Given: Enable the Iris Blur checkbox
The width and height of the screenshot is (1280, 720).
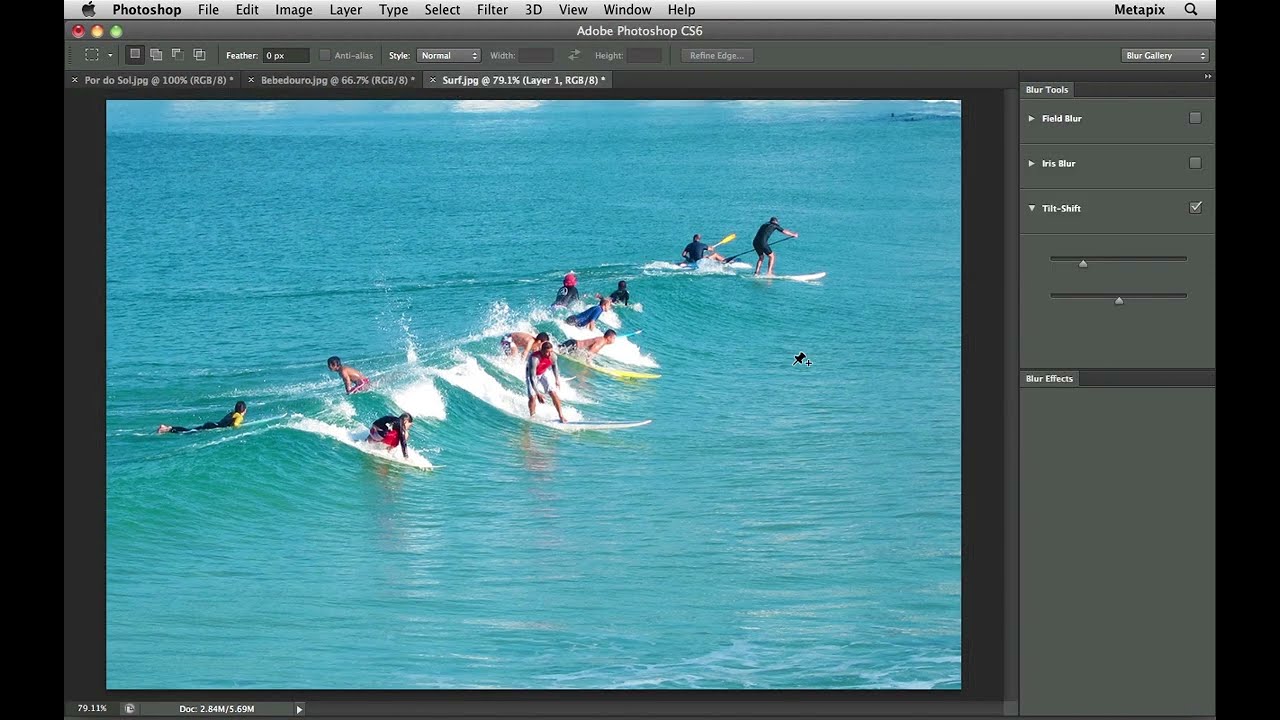Looking at the screenshot, I should [x=1195, y=163].
